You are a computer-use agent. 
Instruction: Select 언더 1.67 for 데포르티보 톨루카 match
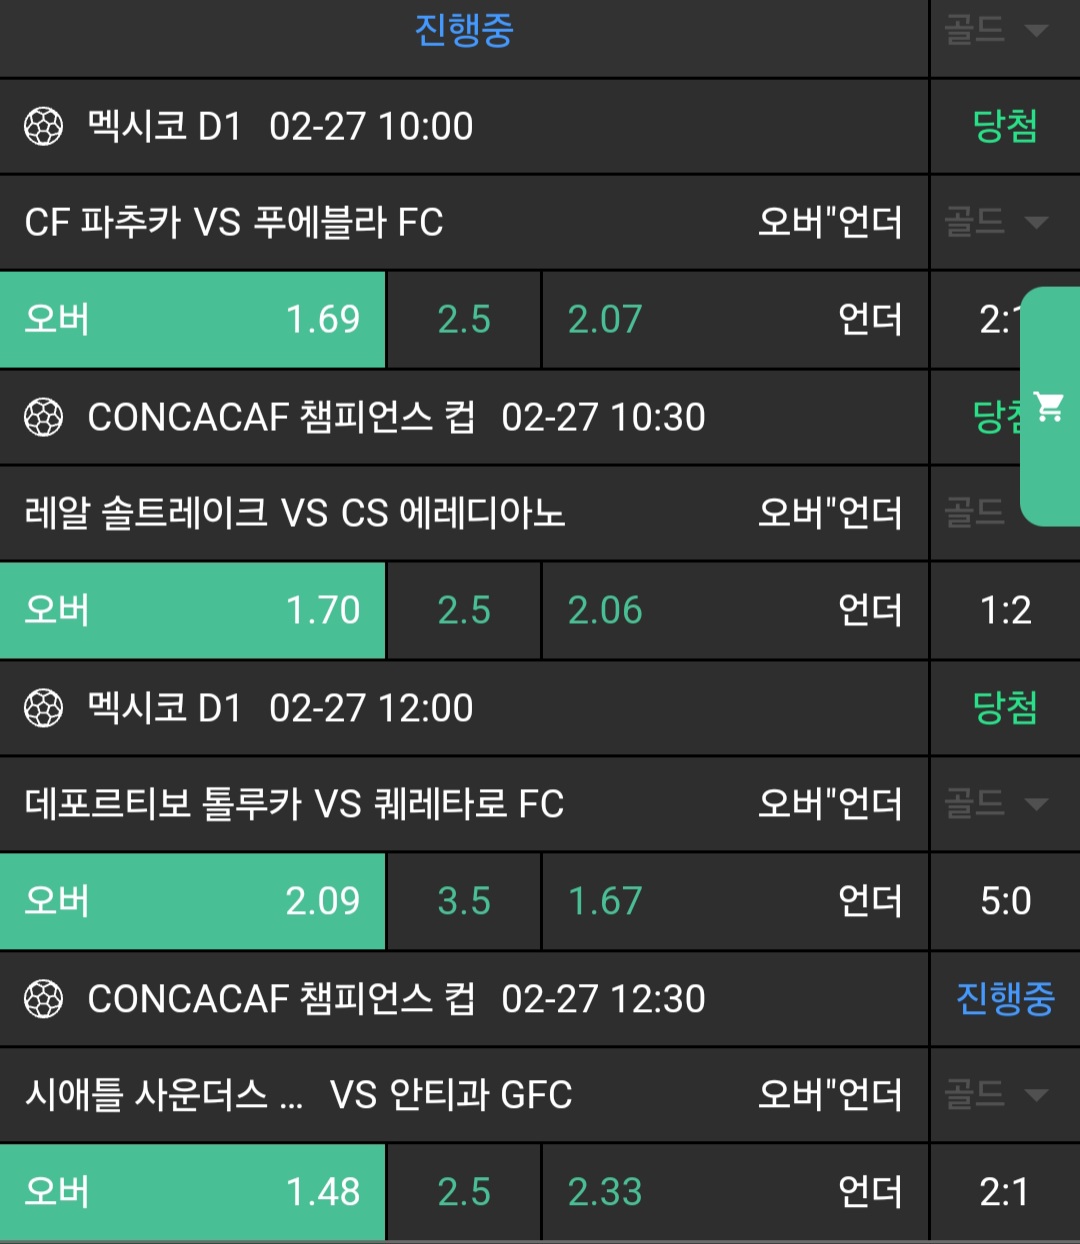coord(734,902)
